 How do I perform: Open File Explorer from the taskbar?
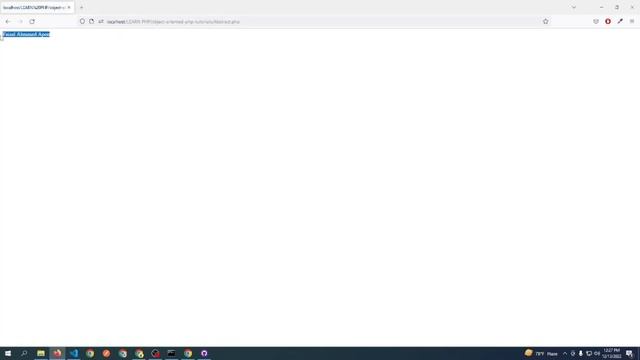click(x=41, y=353)
